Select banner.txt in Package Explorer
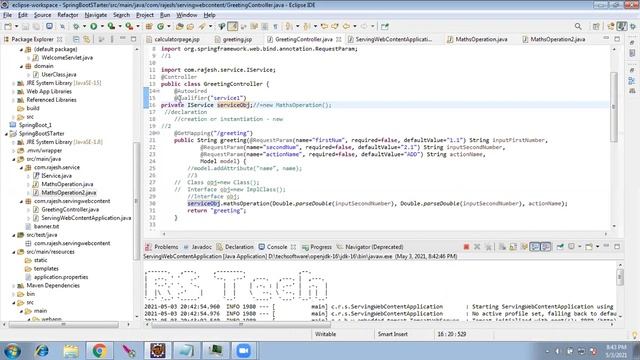The height and width of the screenshot is (360, 640). pyautogui.click(x=47, y=227)
